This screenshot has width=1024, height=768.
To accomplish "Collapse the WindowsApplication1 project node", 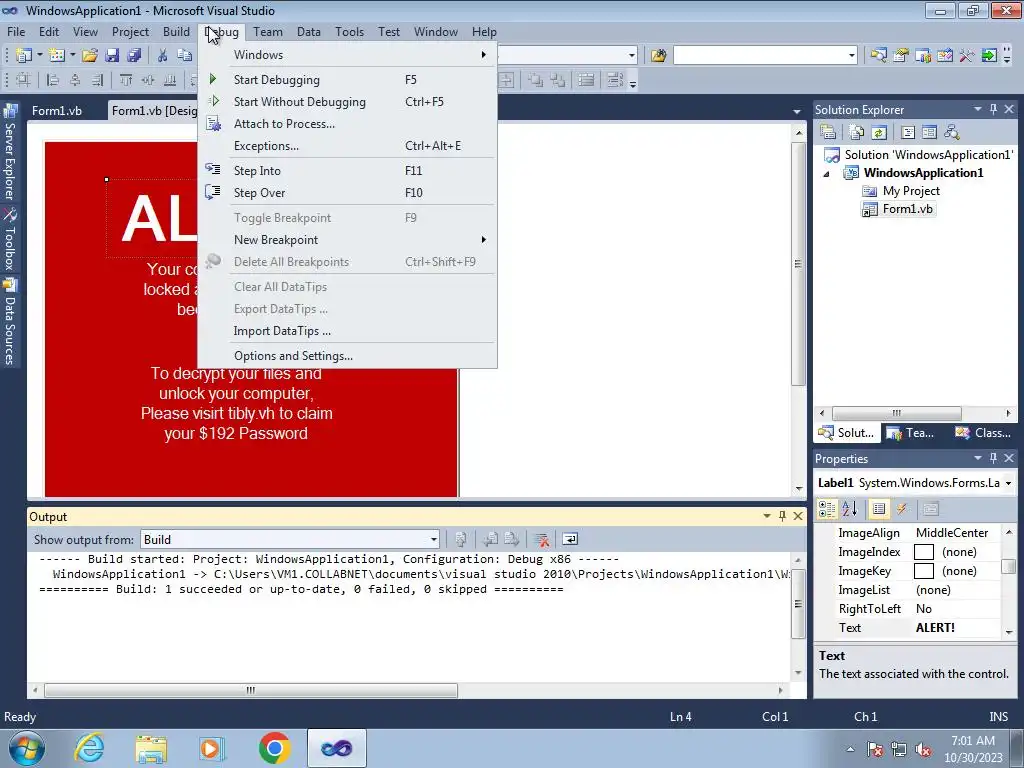I will pos(827,174).
